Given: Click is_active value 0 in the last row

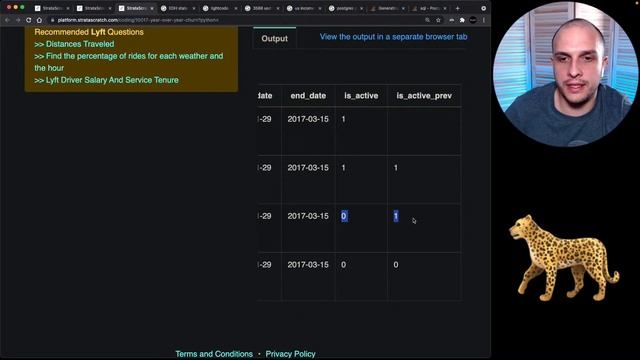Looking at the screenshot, I should tap(343, 265).
